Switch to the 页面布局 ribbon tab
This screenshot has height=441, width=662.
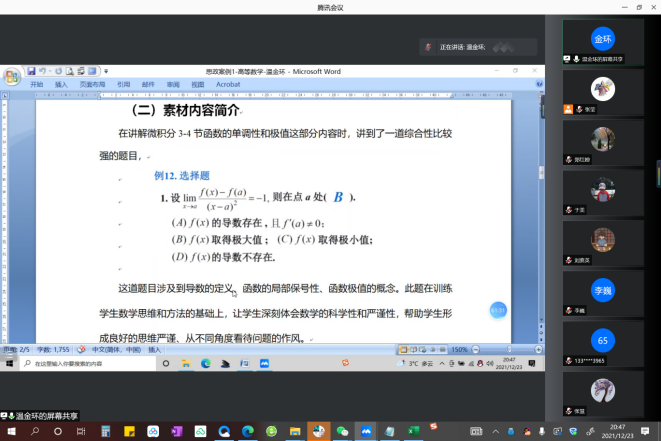(93, 85)
